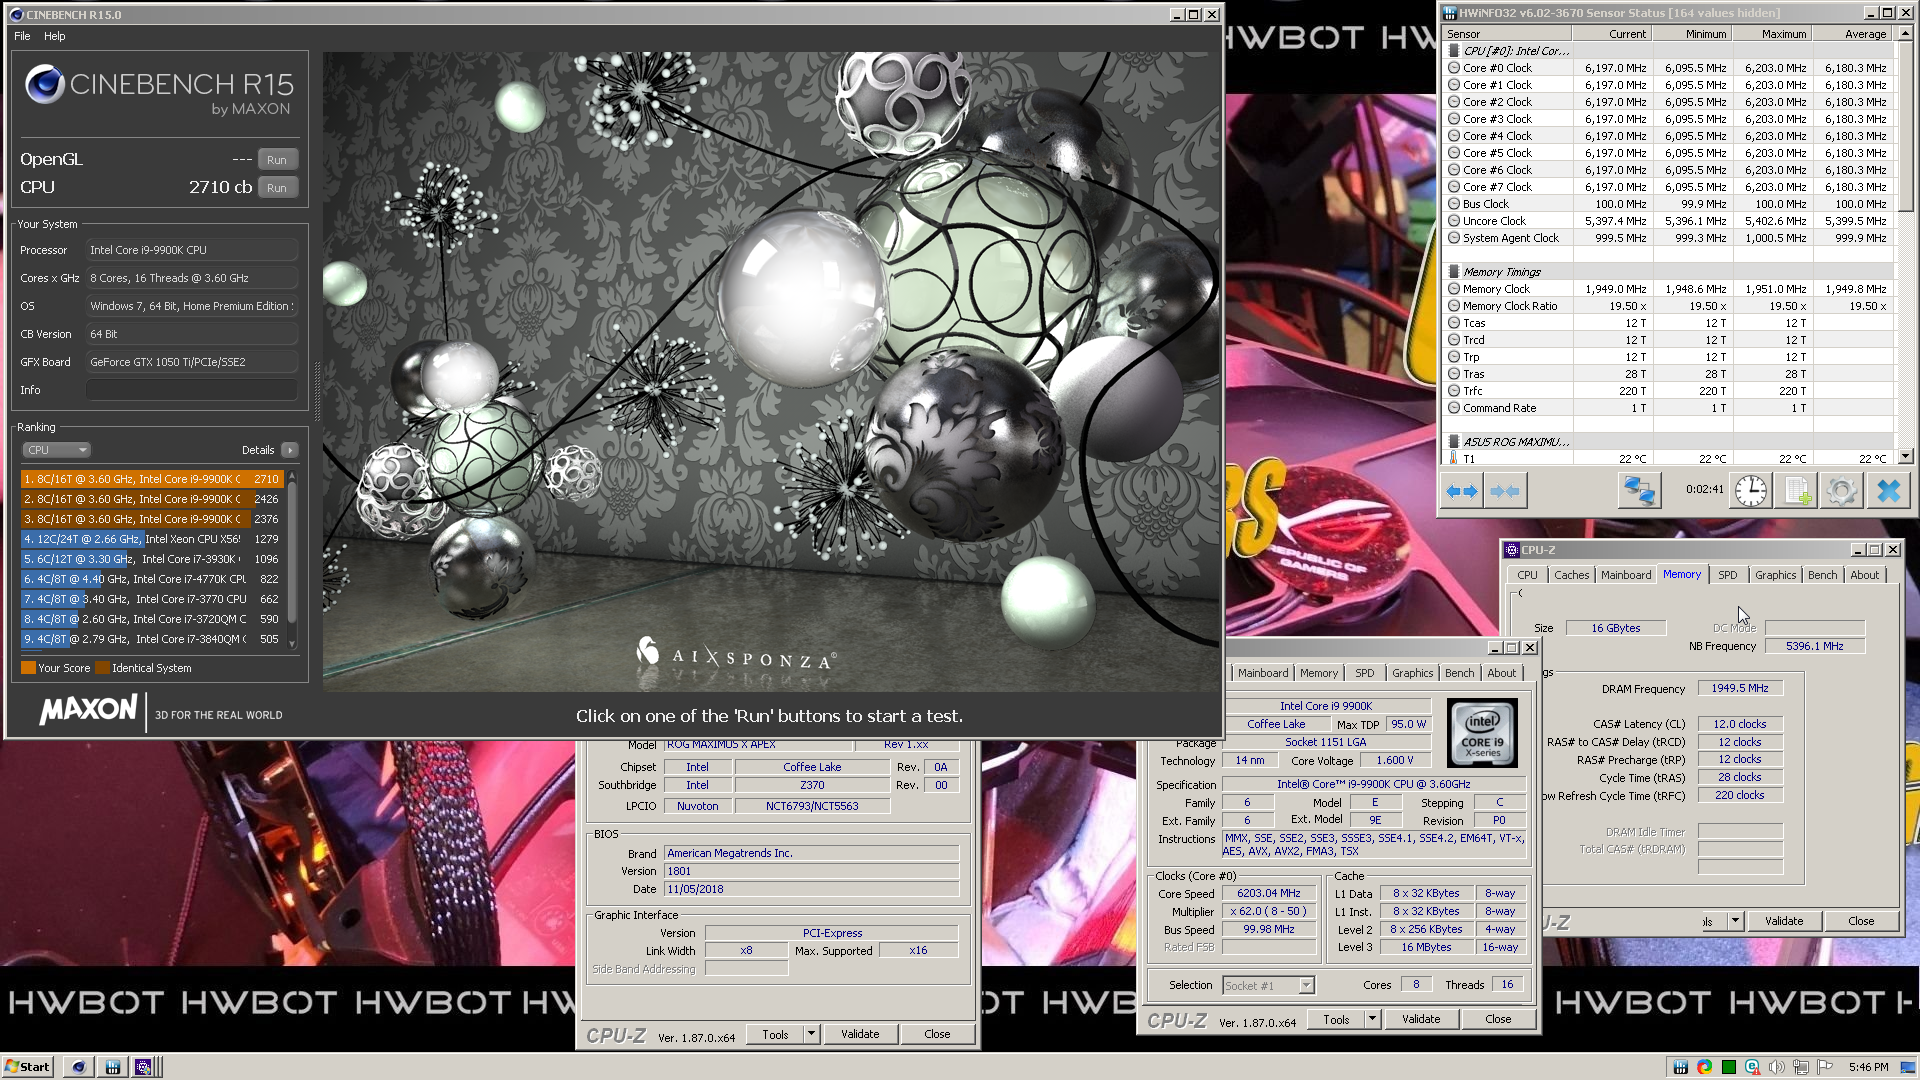
Task: Click the Info input field in Cinebench
Action: tap(192, 390)
